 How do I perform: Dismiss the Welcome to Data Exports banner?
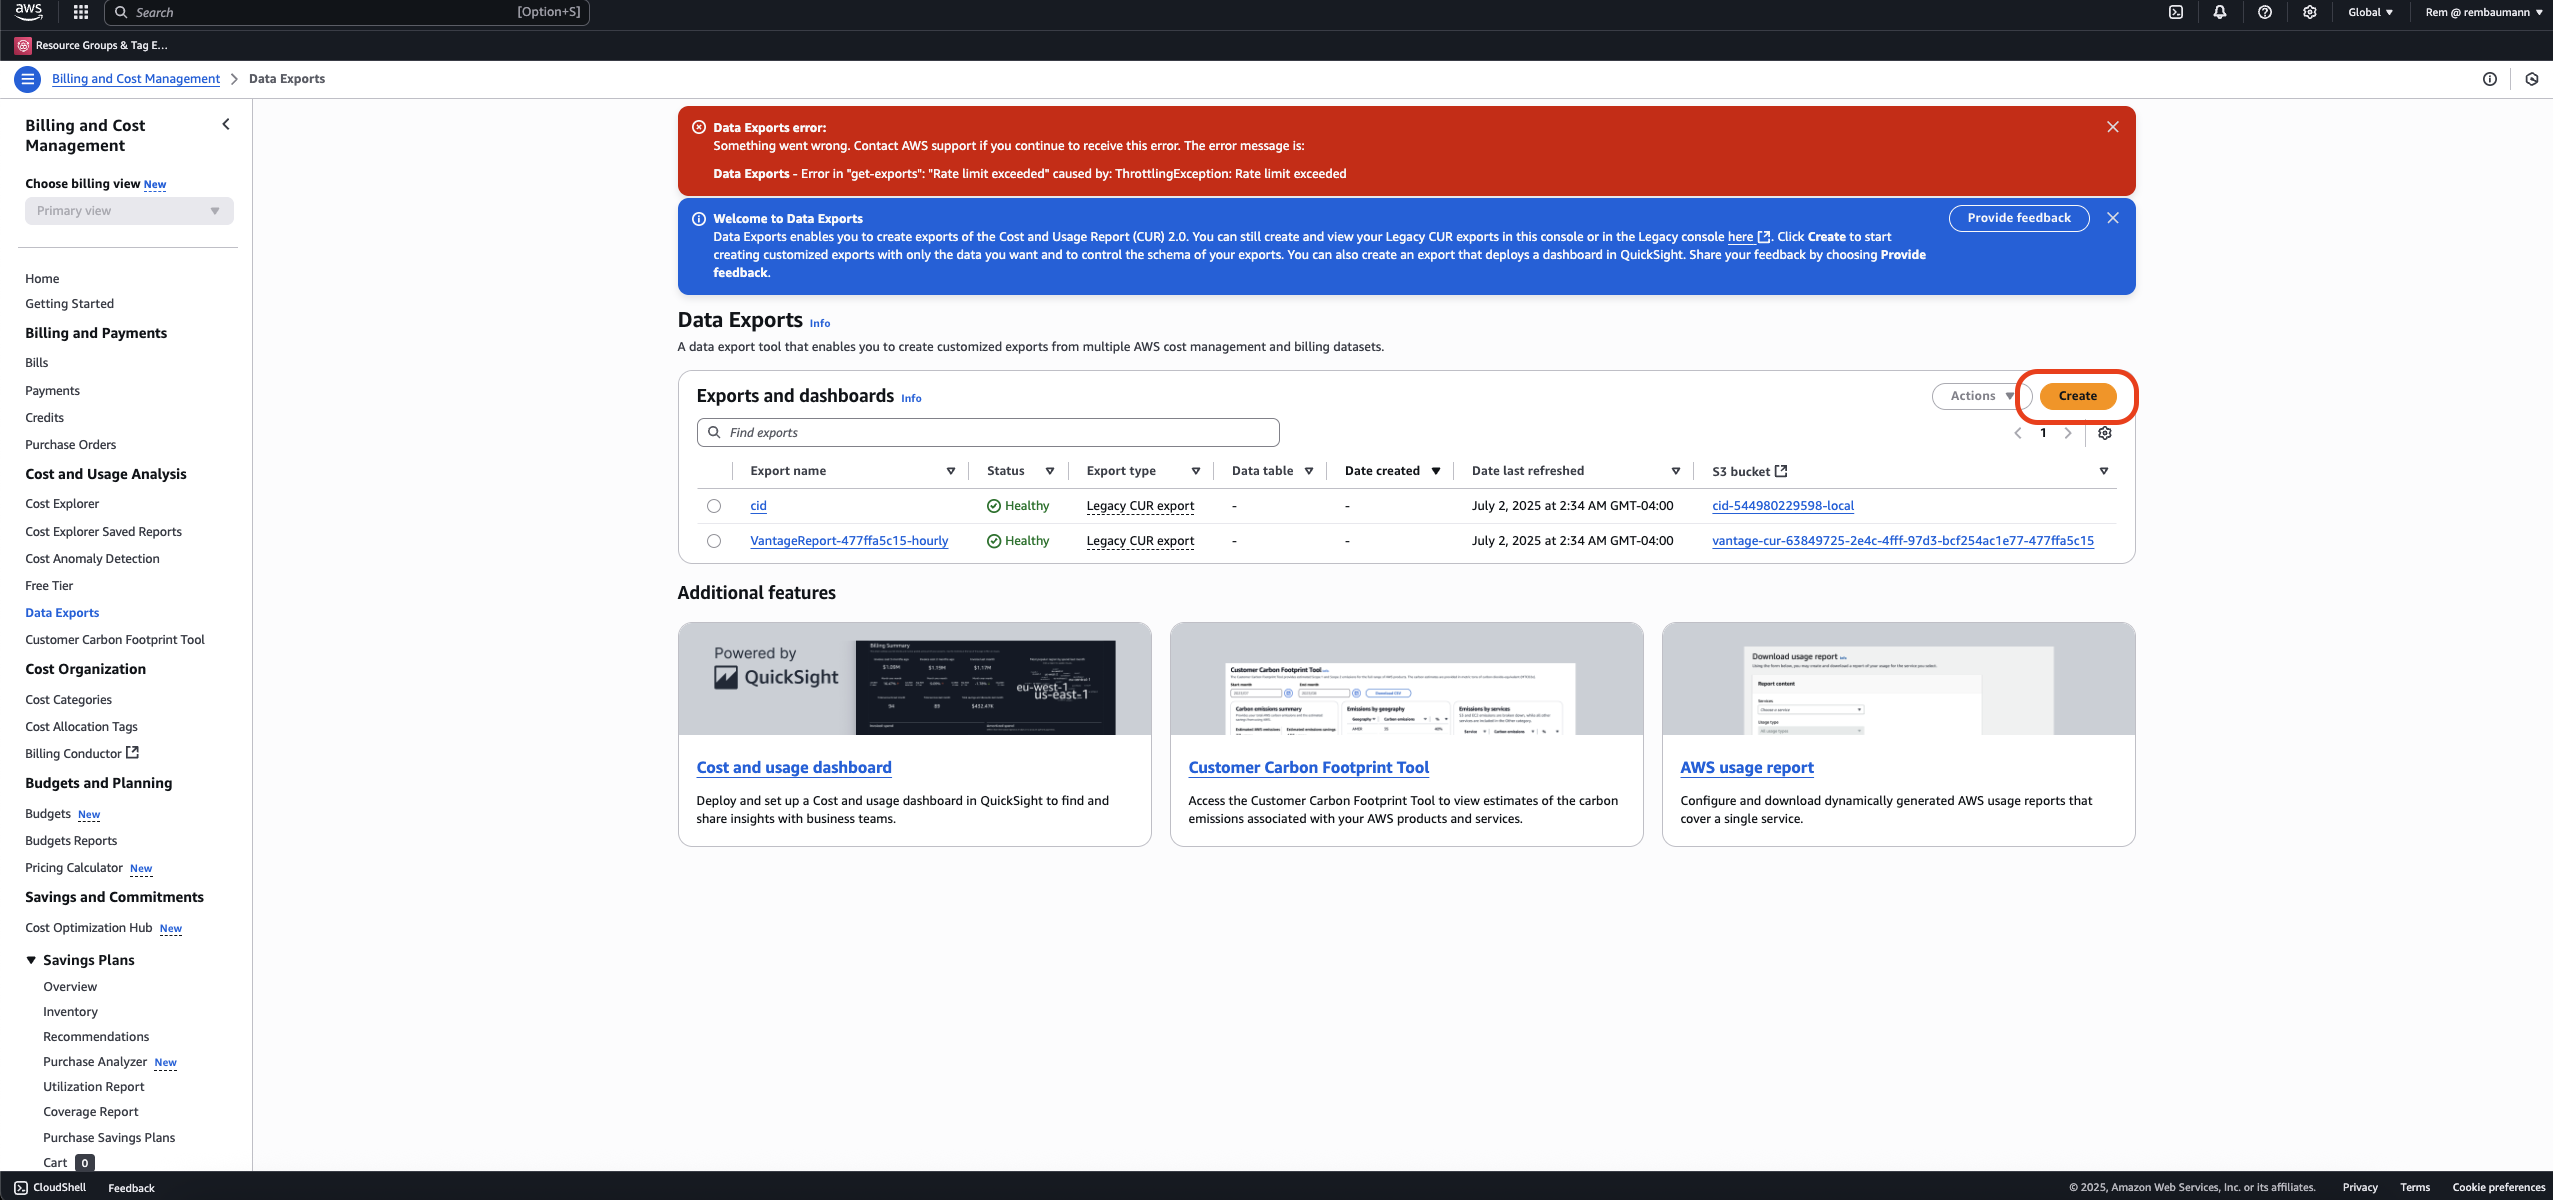click(2113, 218)
